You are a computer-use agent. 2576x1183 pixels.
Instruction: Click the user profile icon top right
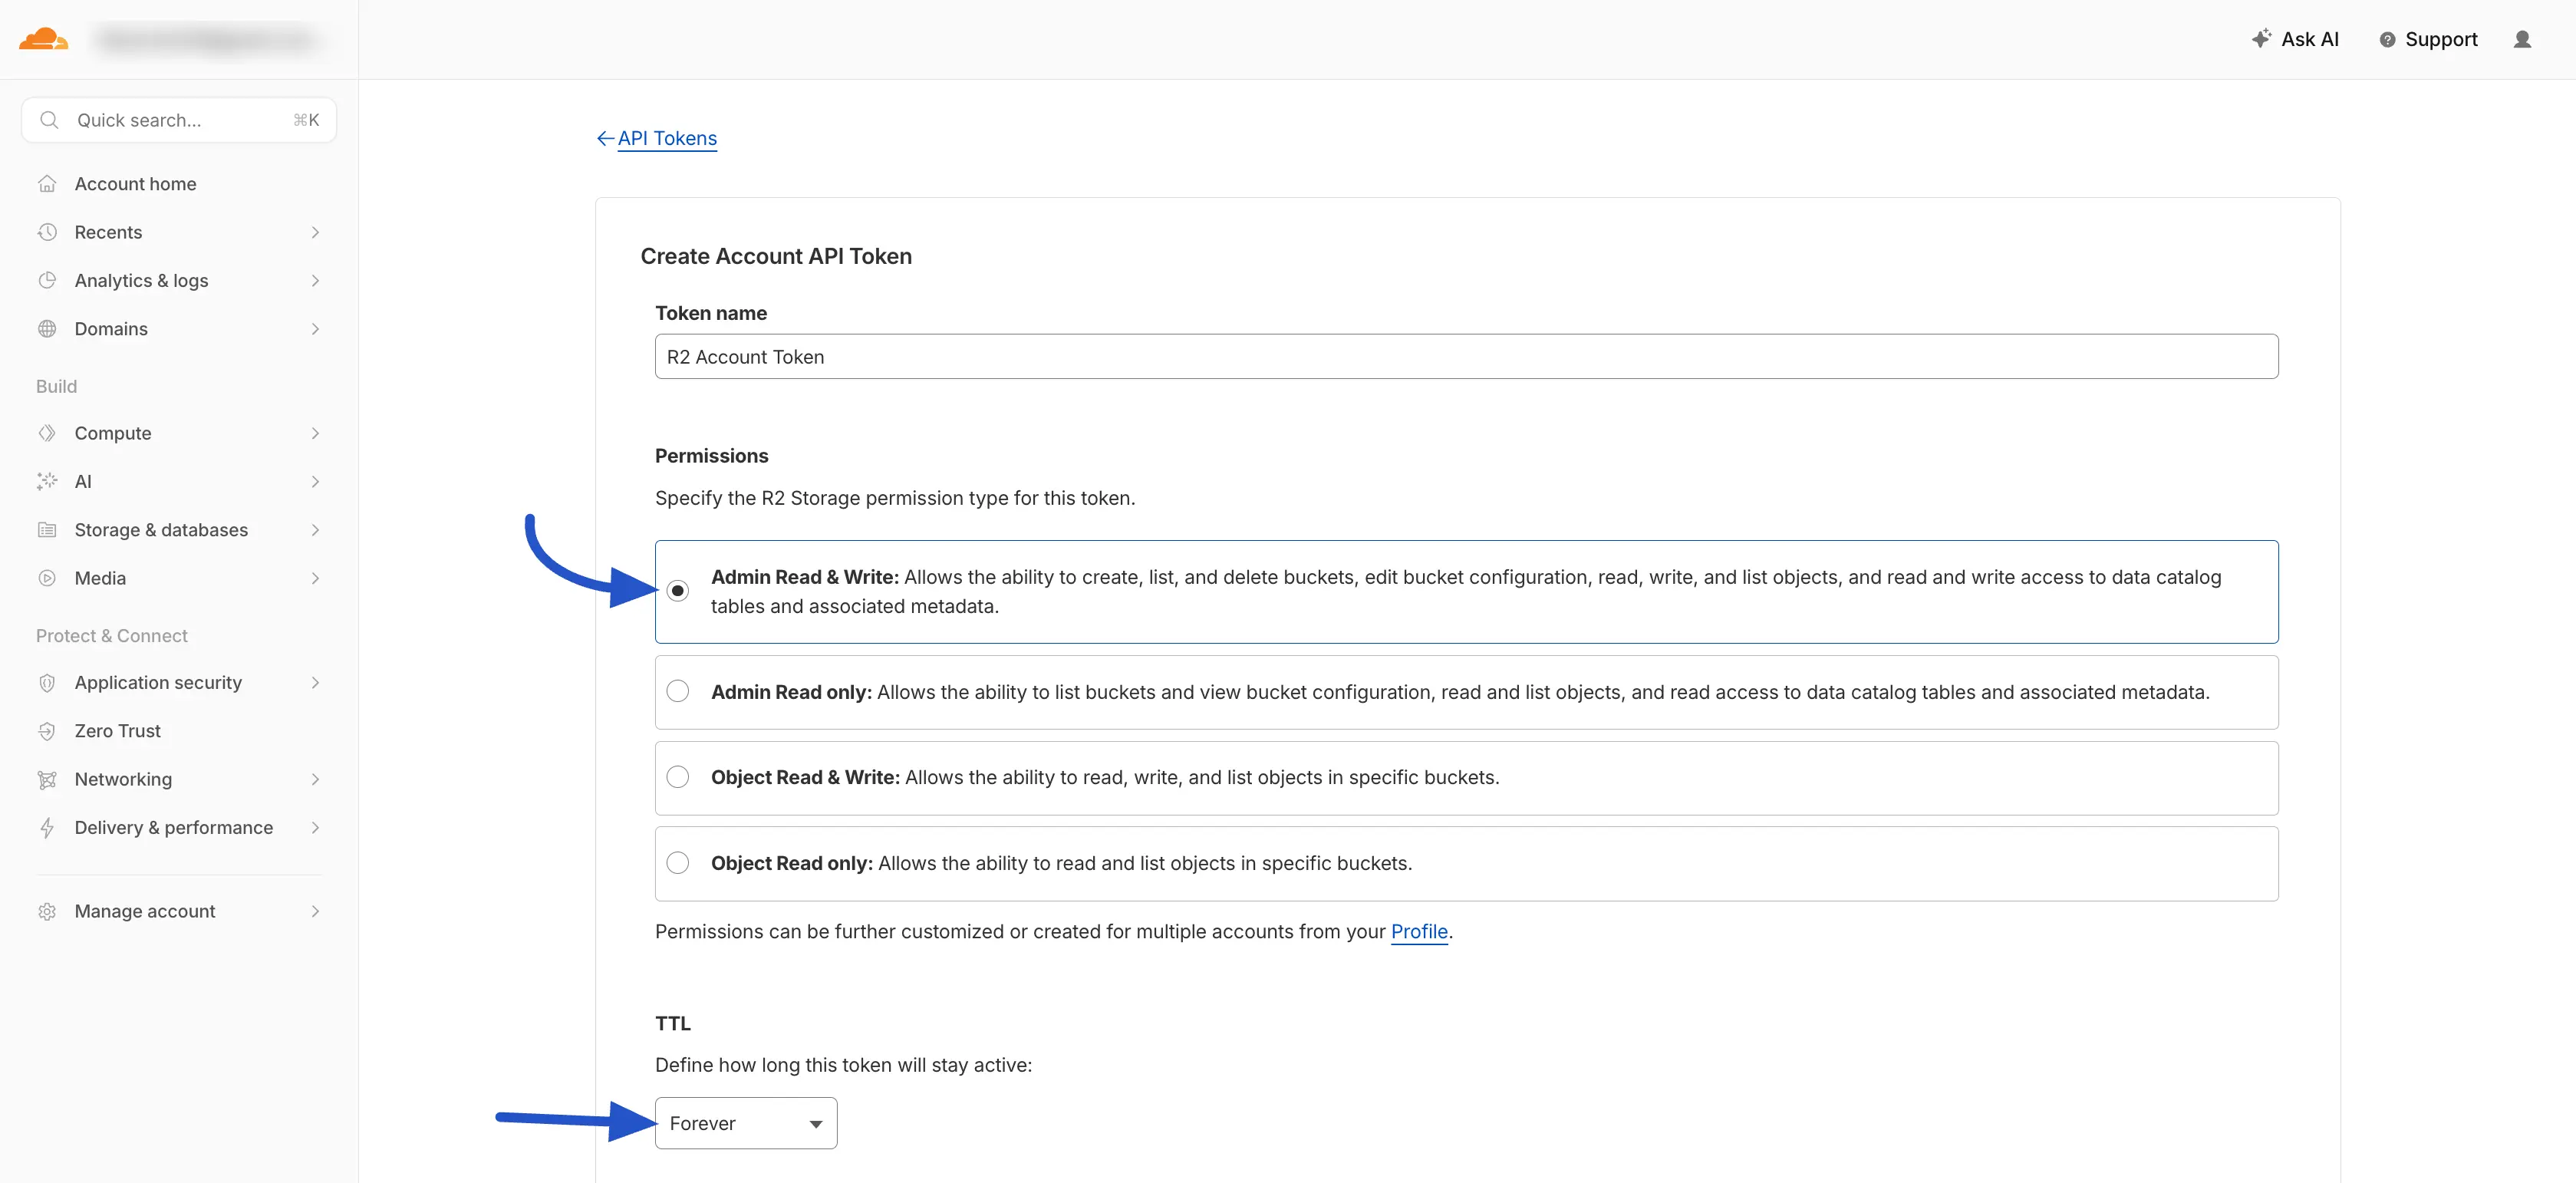2524,39
